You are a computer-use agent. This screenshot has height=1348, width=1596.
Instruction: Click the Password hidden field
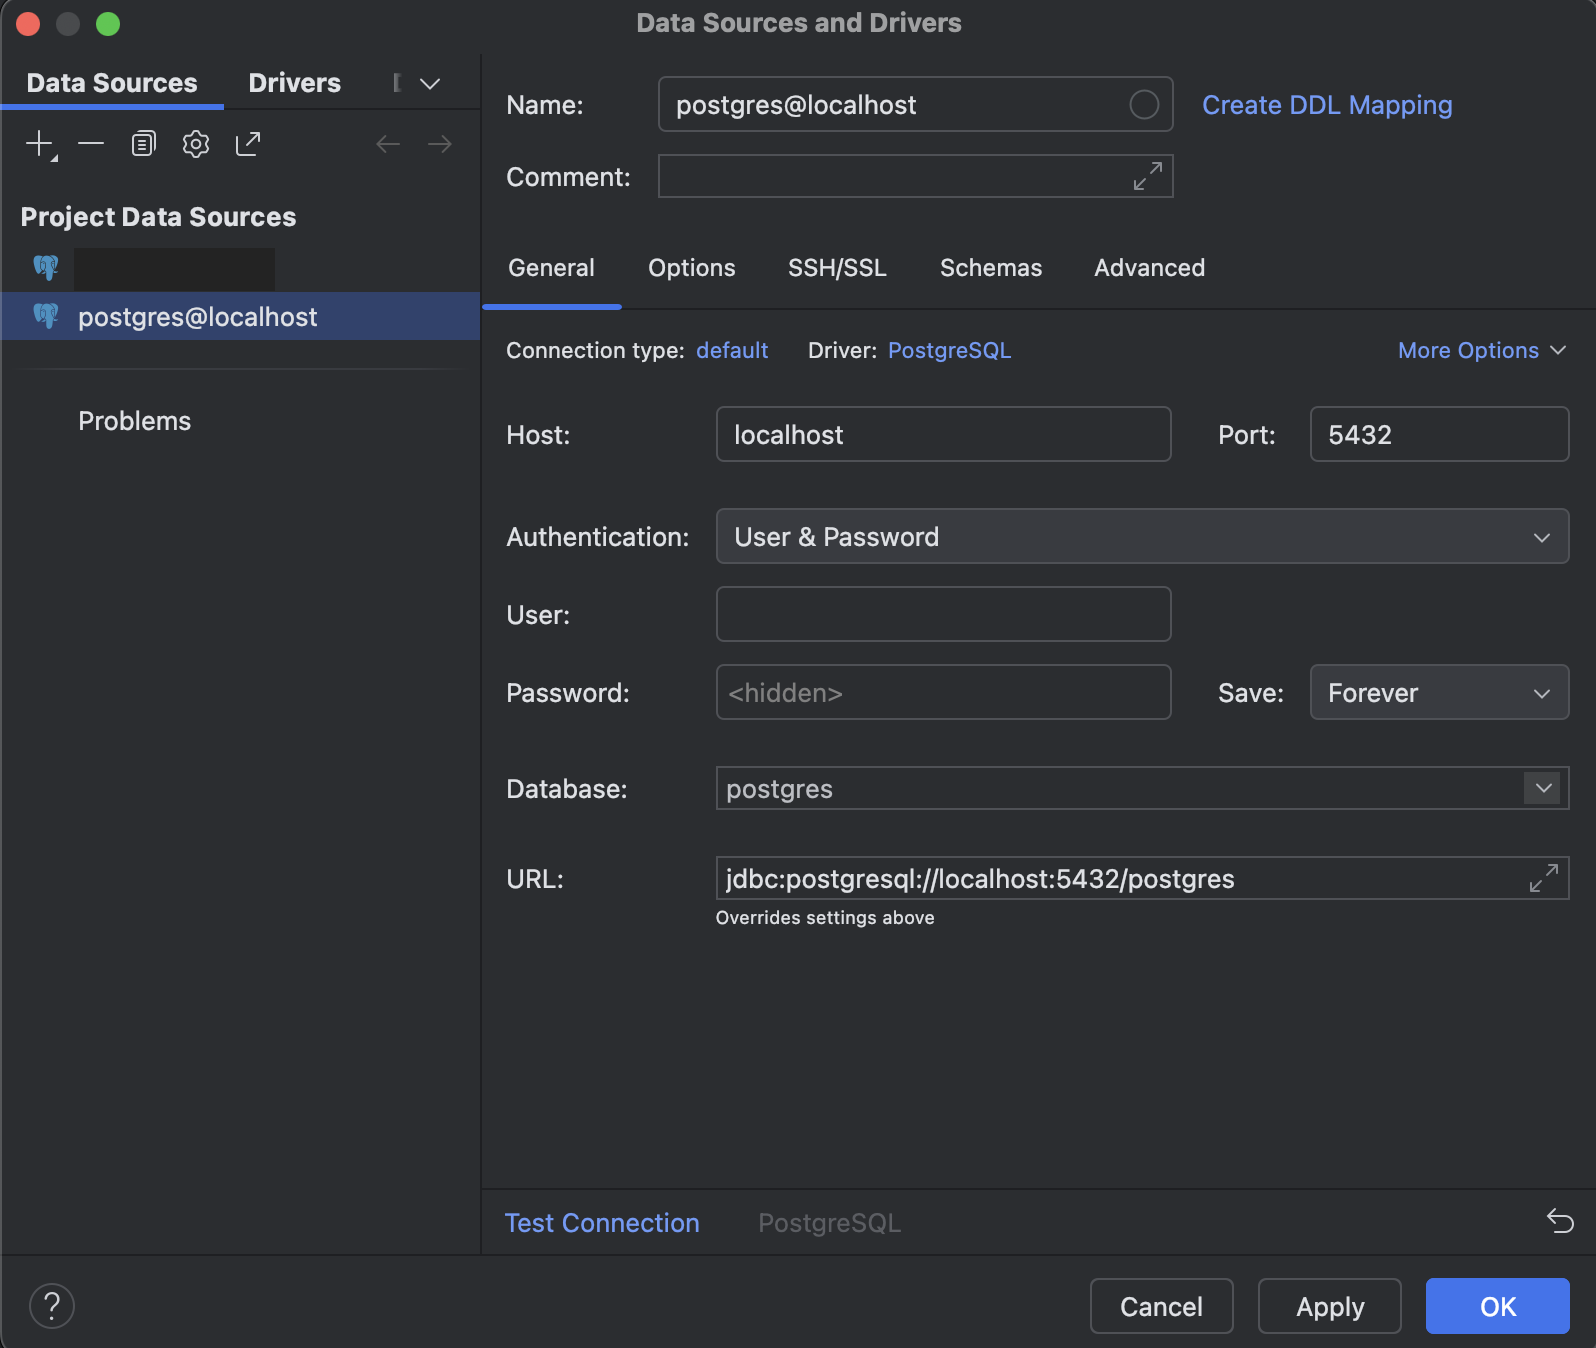click(944, 692)
